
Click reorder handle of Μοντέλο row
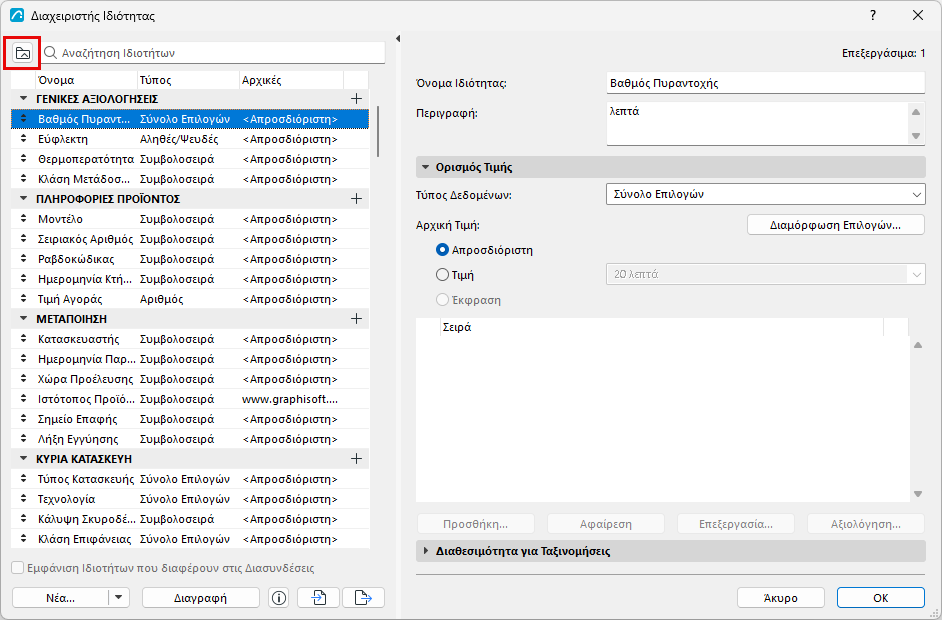(x=23, y=219)
